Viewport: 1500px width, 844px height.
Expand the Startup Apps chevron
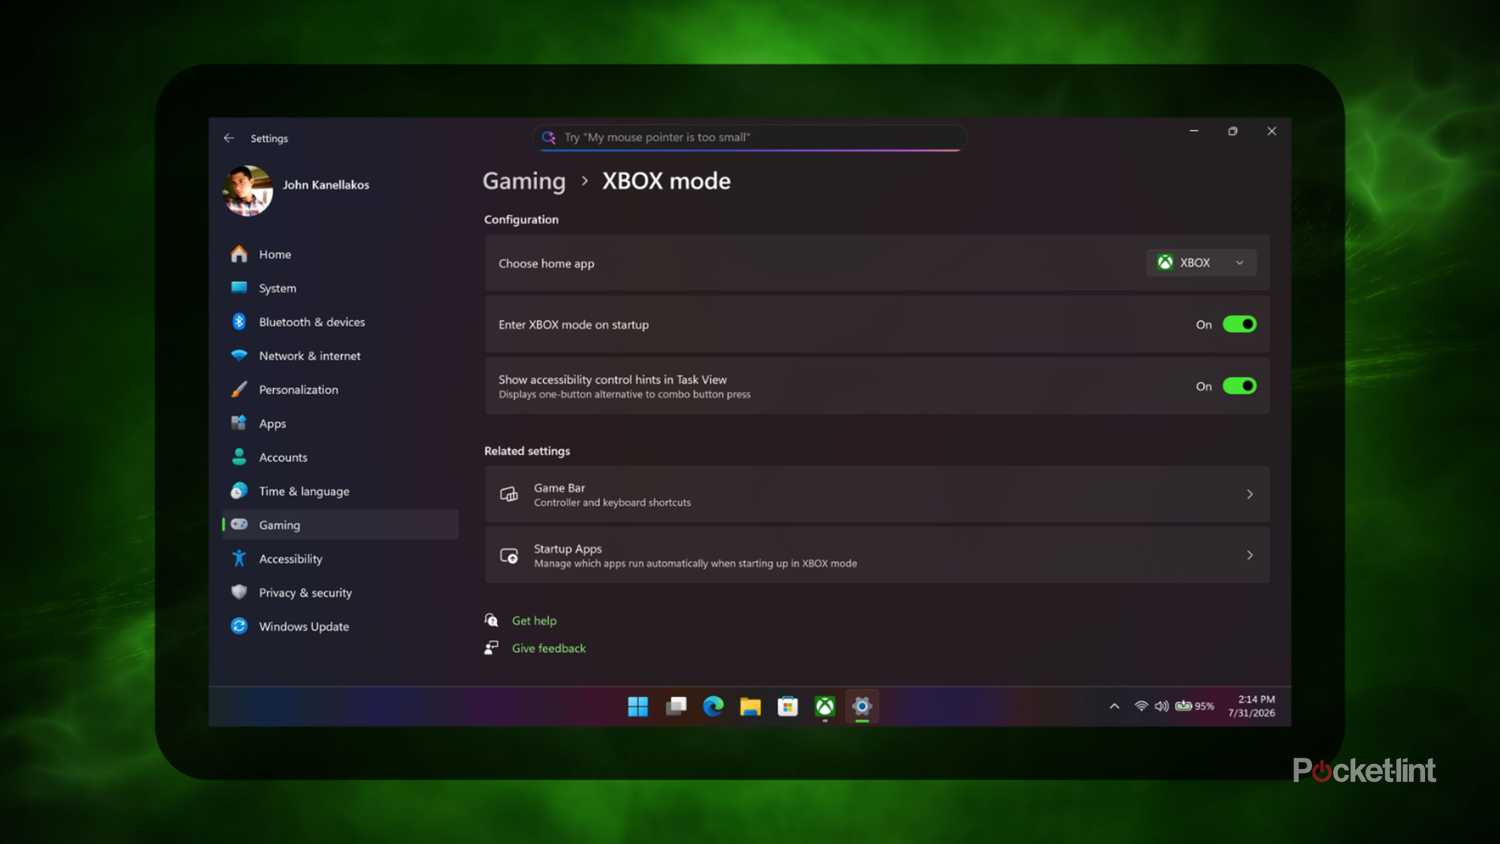[1249, 555]
